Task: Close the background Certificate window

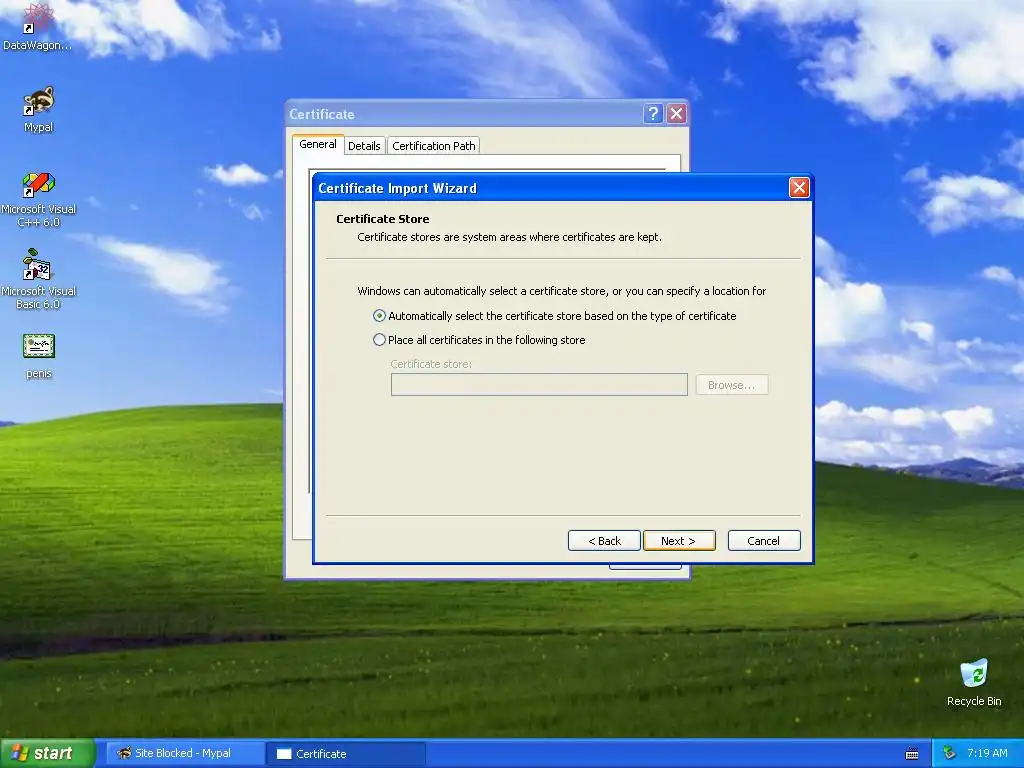Action: tap(677, 114)
